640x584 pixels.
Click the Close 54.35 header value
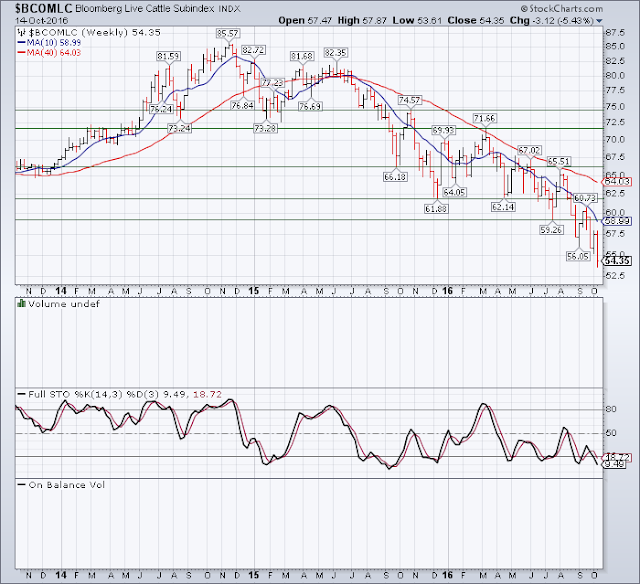point(476,20)
